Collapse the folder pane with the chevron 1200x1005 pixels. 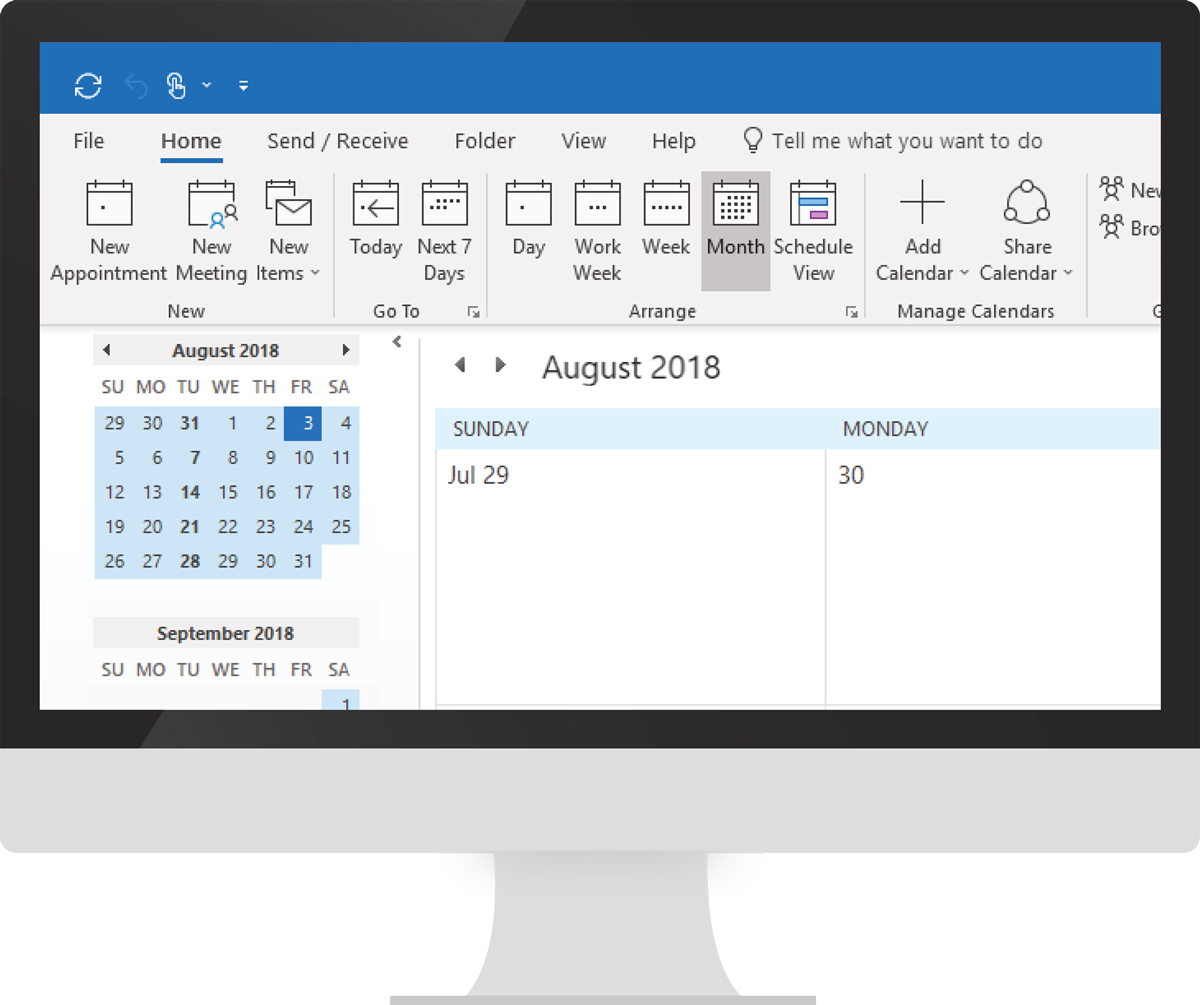[x=397, y=342]
